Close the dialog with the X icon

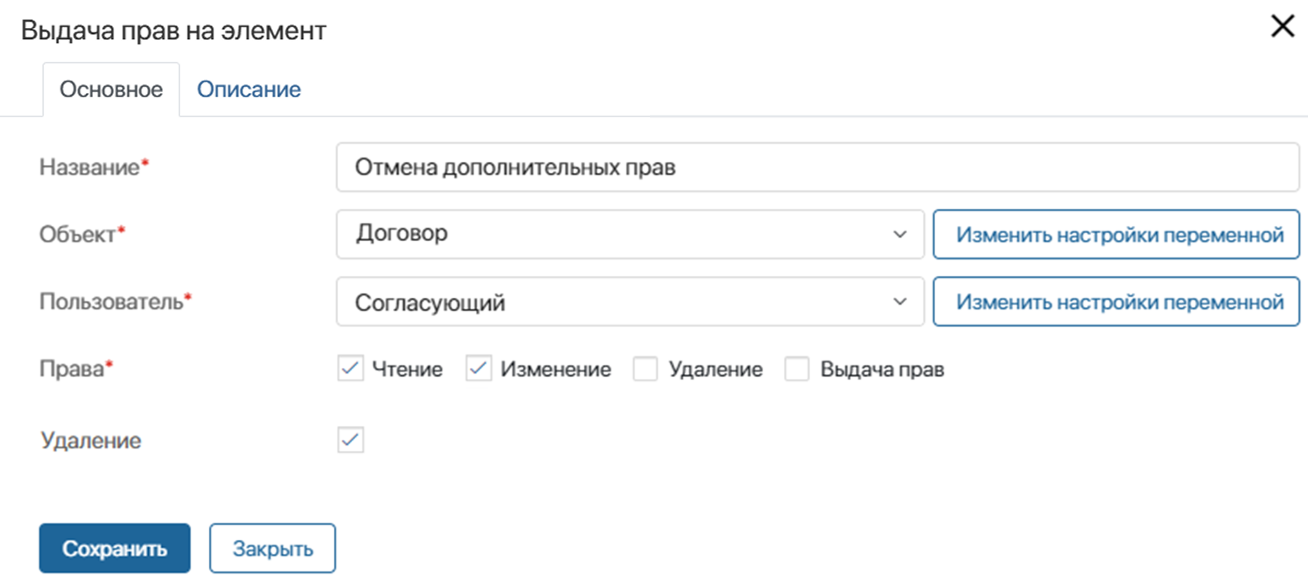(x=1282, y=27)
